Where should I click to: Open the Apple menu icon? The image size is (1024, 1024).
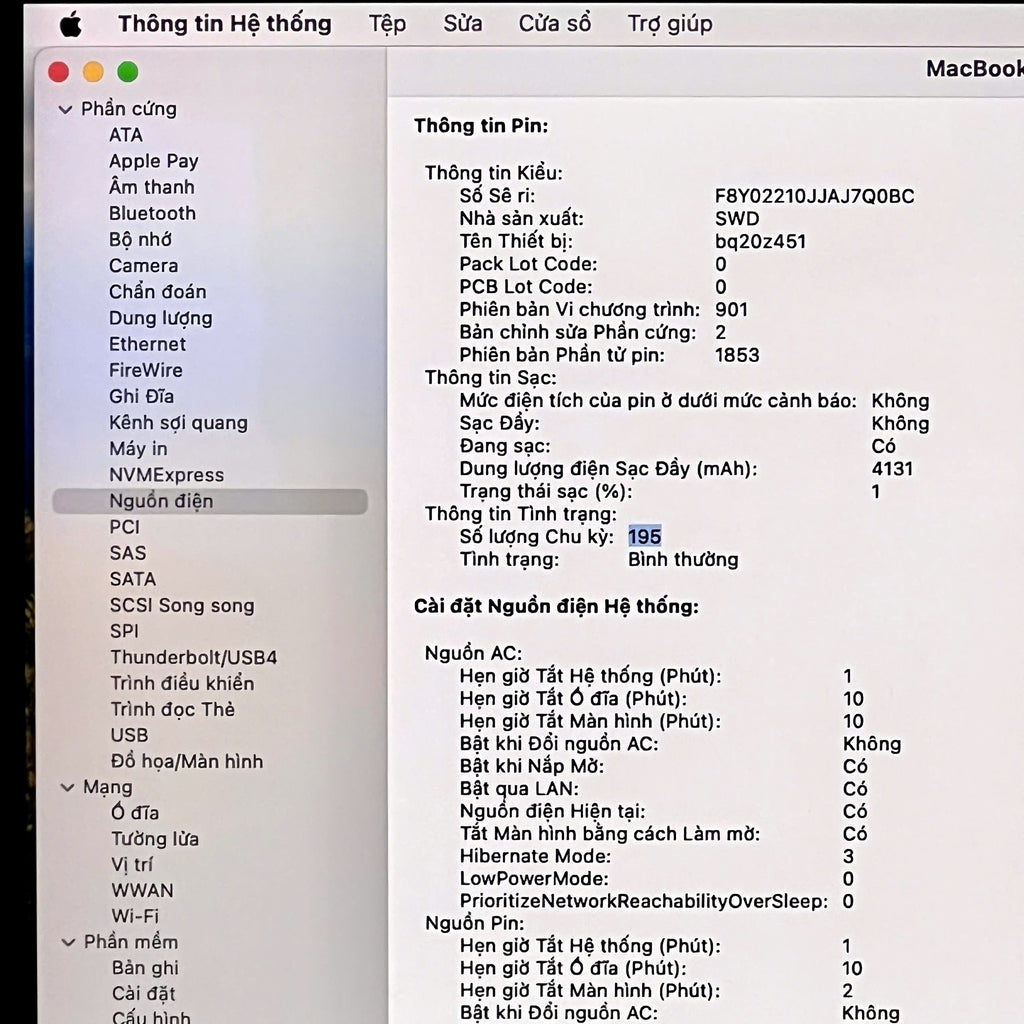pyautogui.click(x=70, y=24)
